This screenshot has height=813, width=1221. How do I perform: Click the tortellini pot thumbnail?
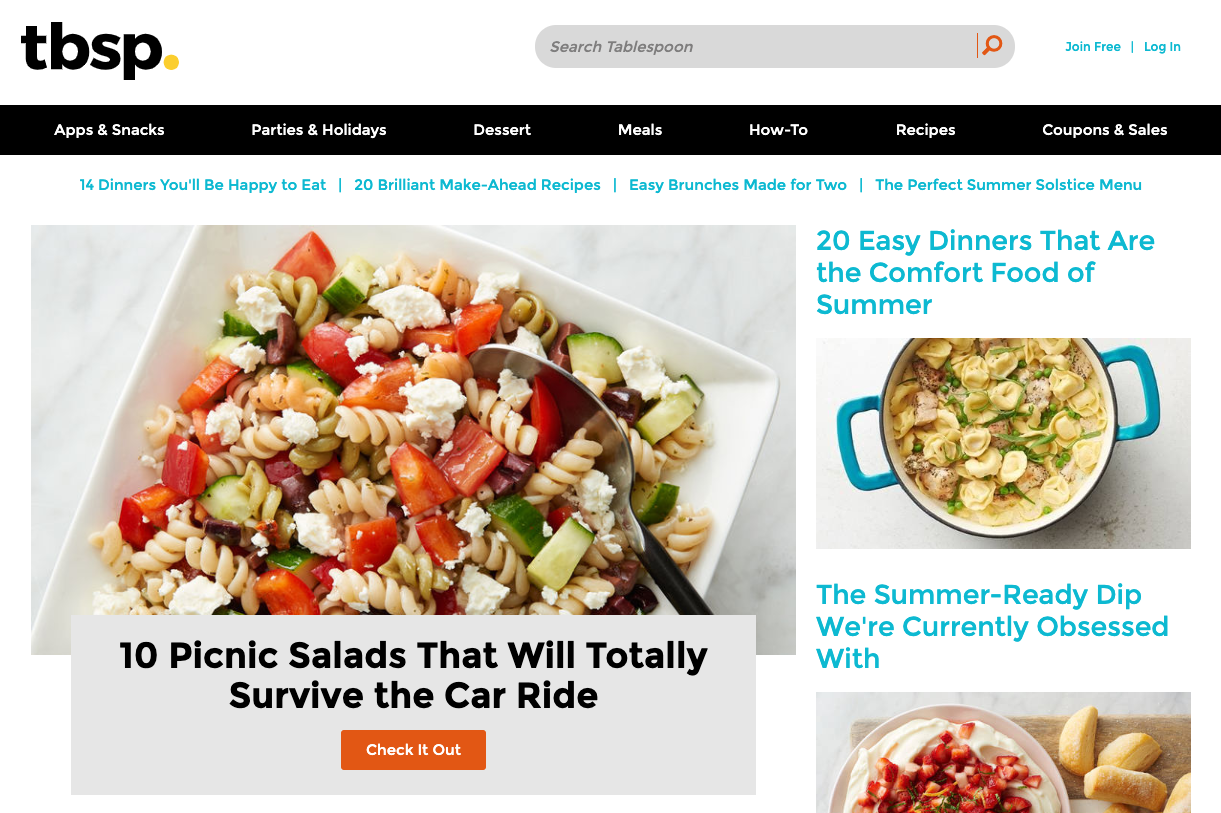(1003, 443)
